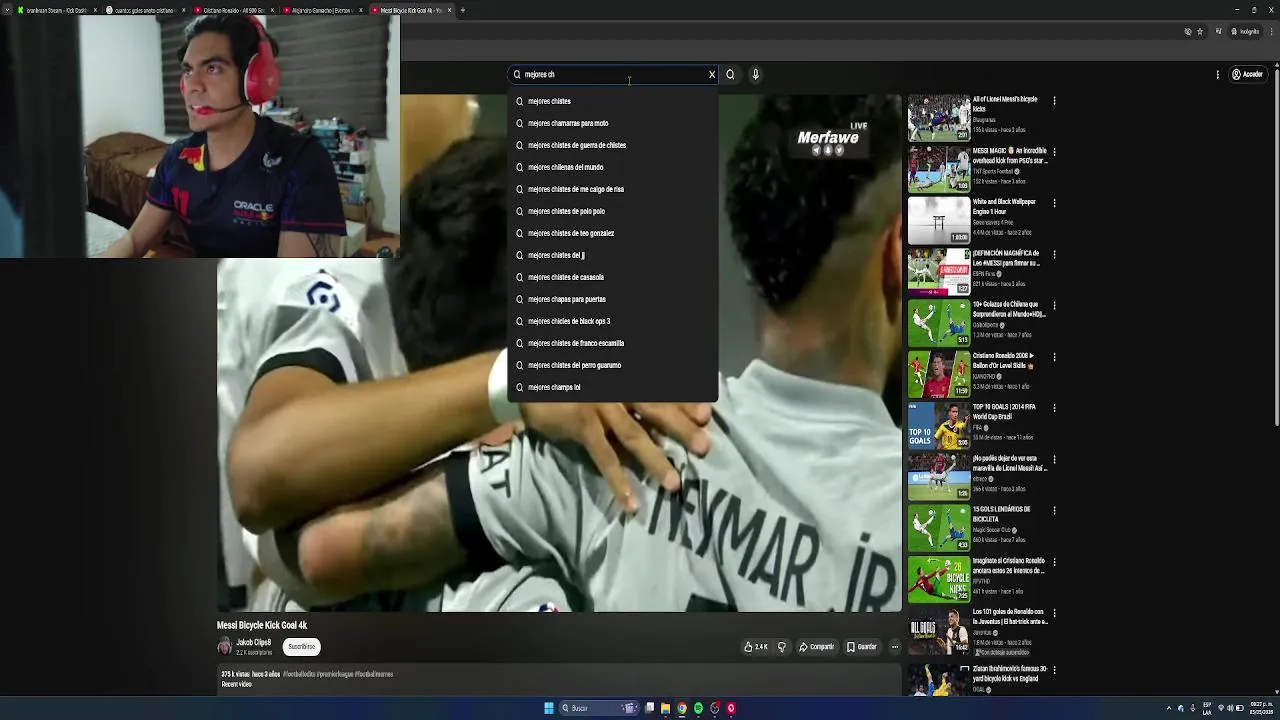The width and height of the screenshot is (1280, 720).
Task: Open the #footballedits hashtag link
Action: [x=298, y=674]
